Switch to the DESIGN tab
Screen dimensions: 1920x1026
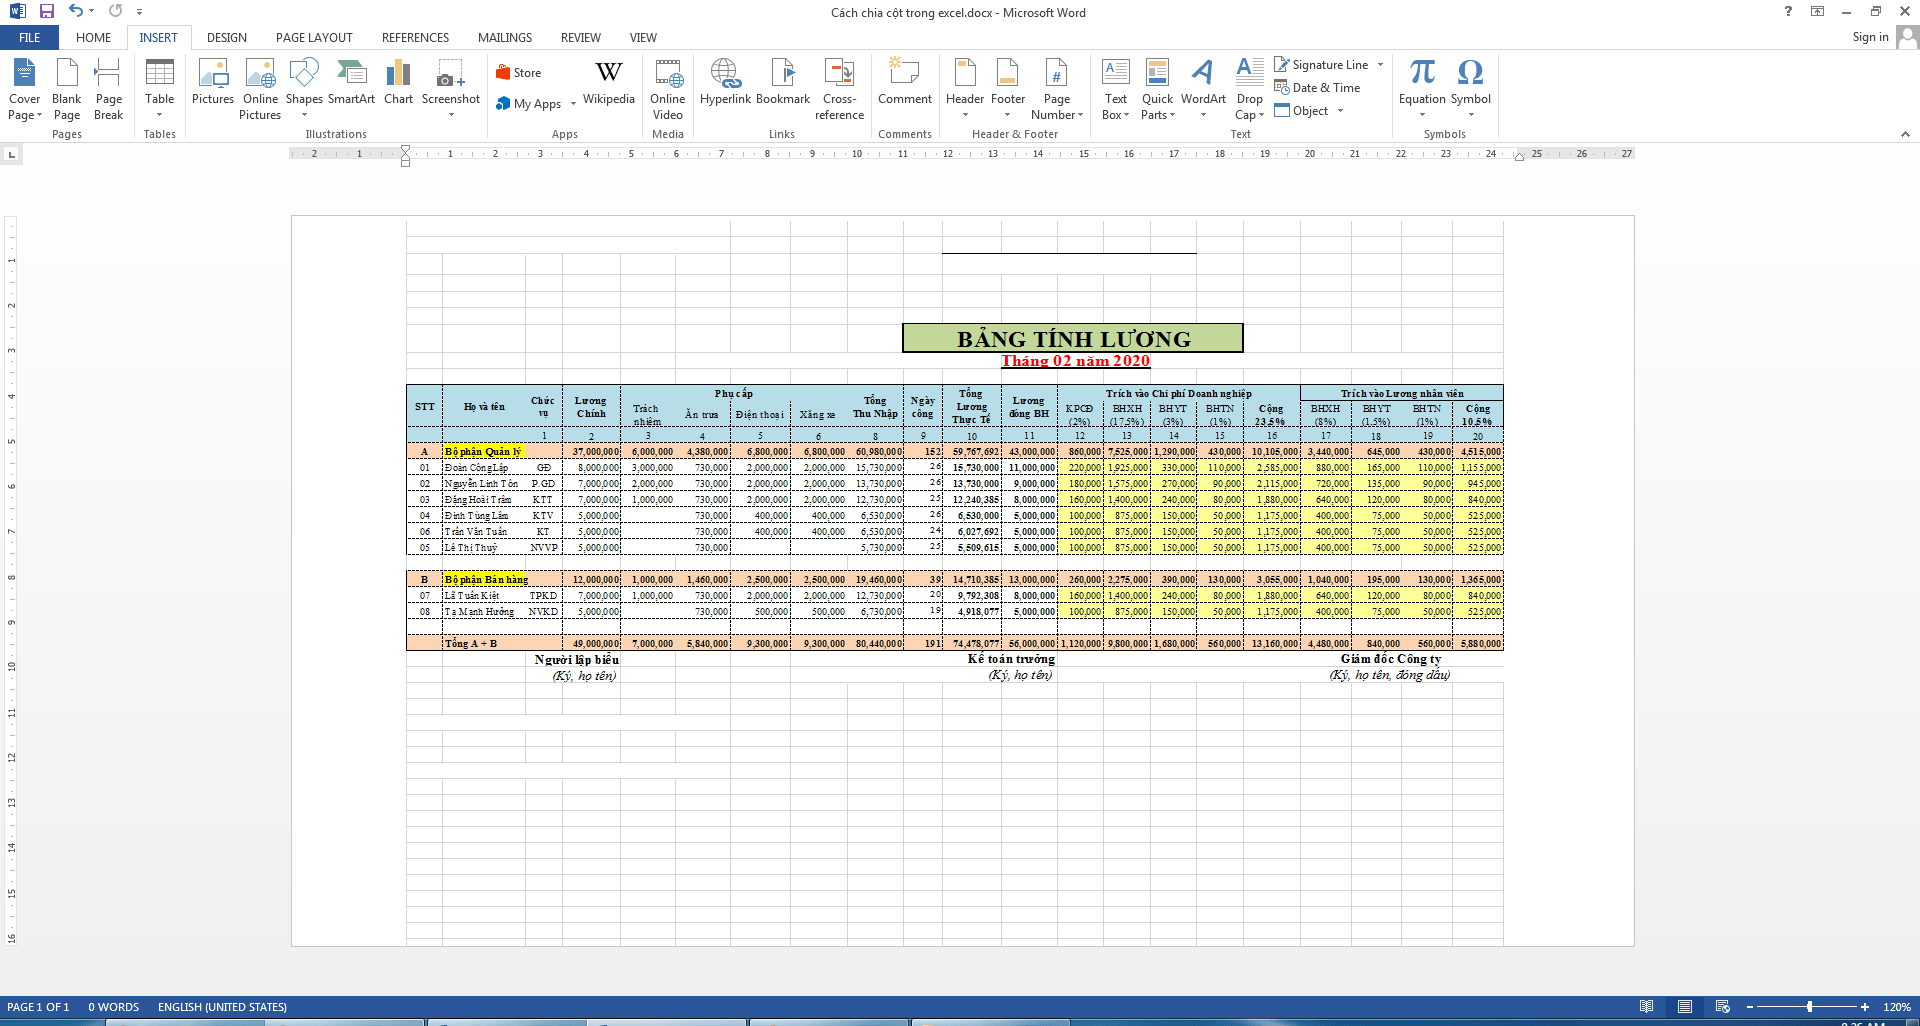point(227,37)
